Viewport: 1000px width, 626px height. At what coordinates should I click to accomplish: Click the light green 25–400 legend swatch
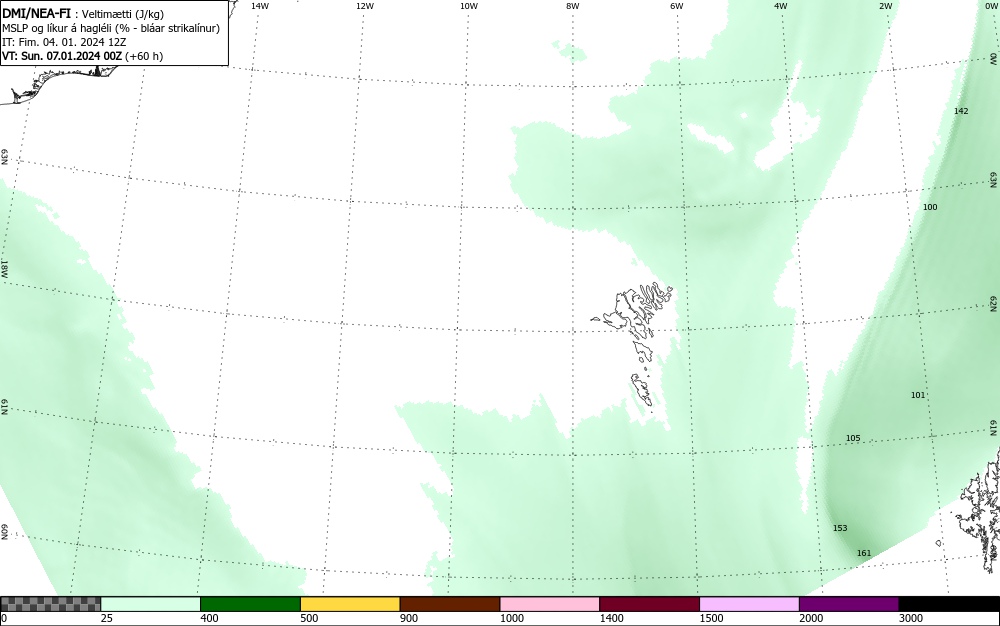pyautogui.click(x=151, y=604)
